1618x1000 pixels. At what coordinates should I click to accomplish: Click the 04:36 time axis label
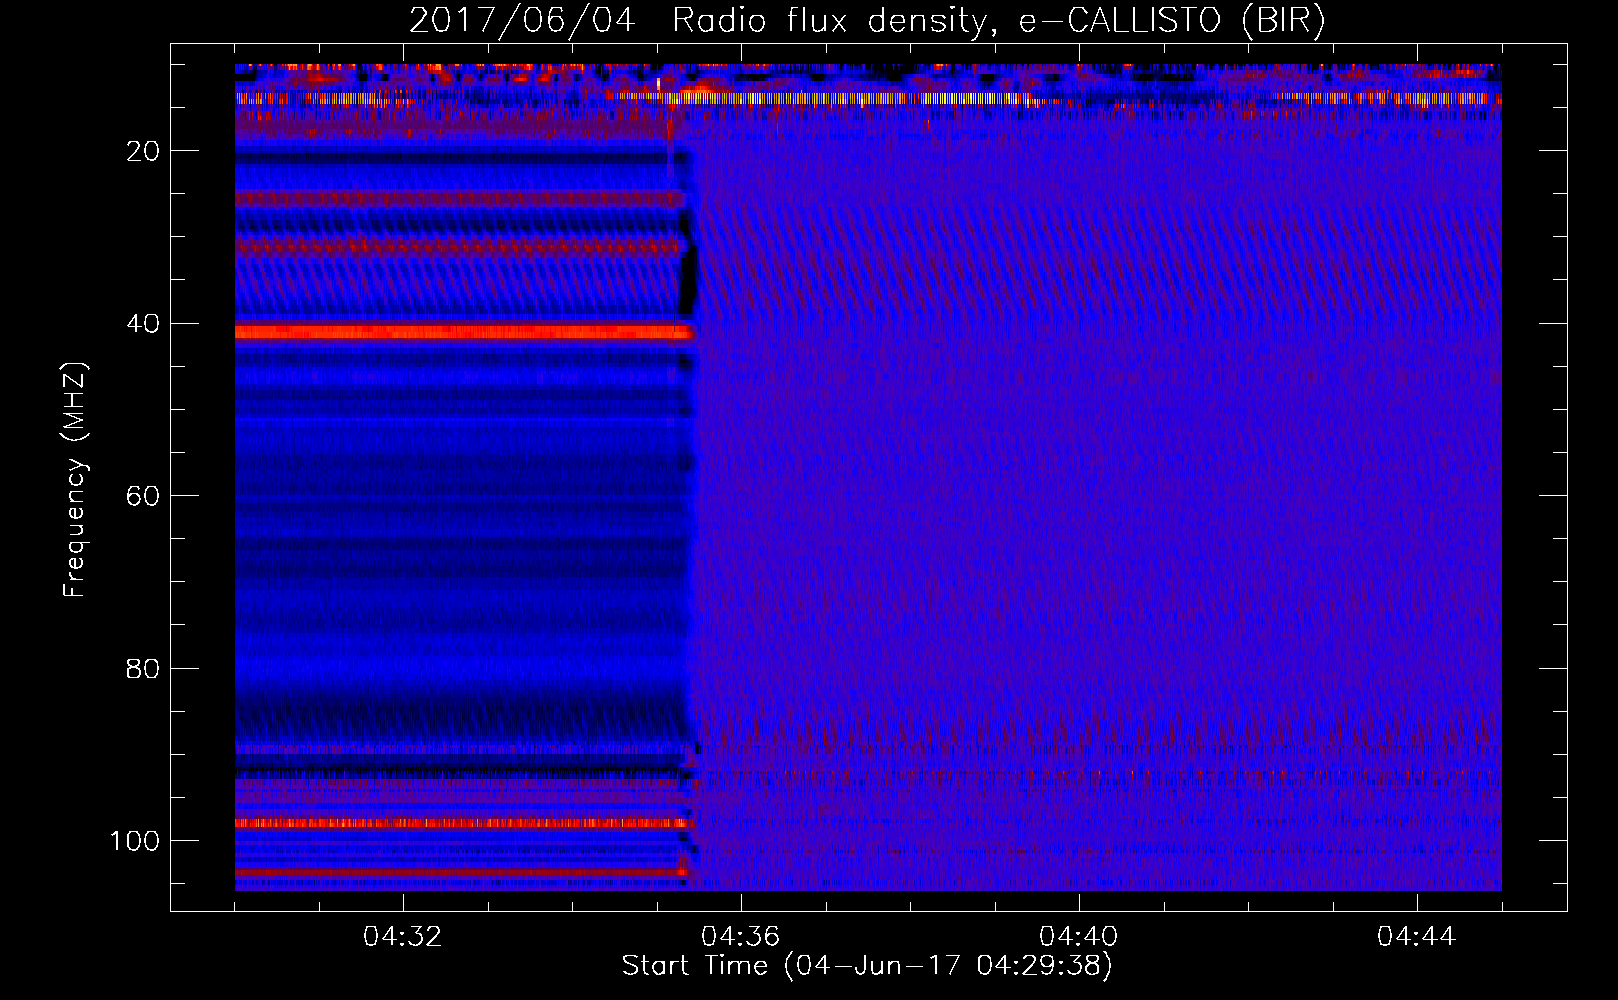pos(741,937)
